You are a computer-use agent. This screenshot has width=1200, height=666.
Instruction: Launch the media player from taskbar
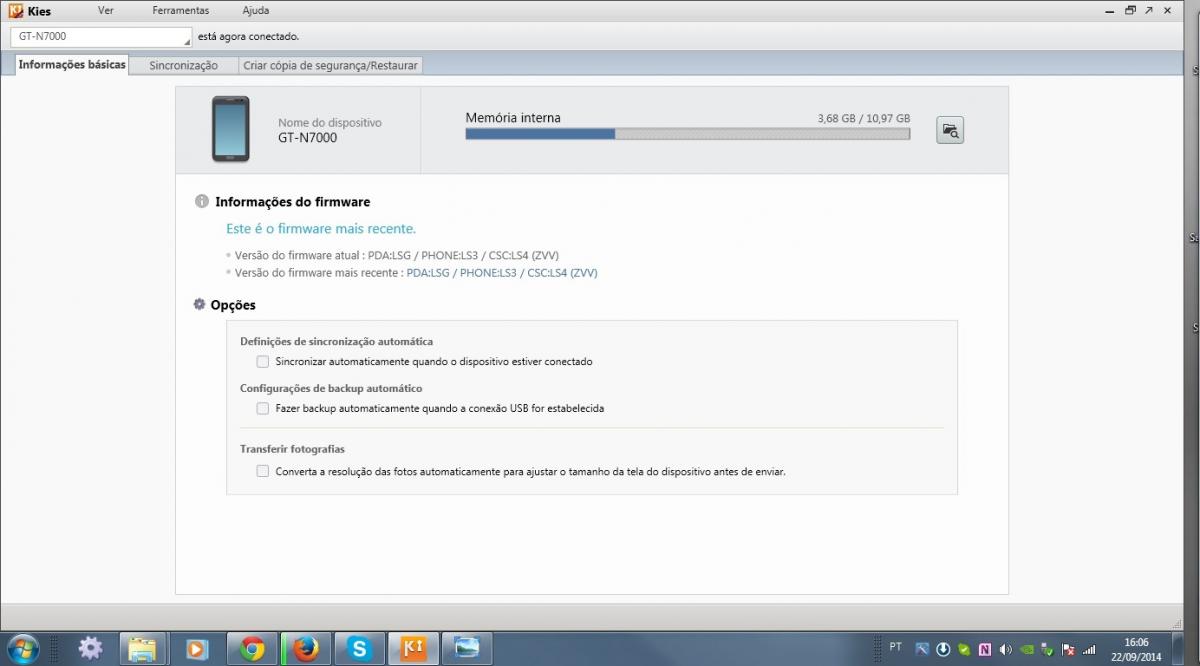196,648
